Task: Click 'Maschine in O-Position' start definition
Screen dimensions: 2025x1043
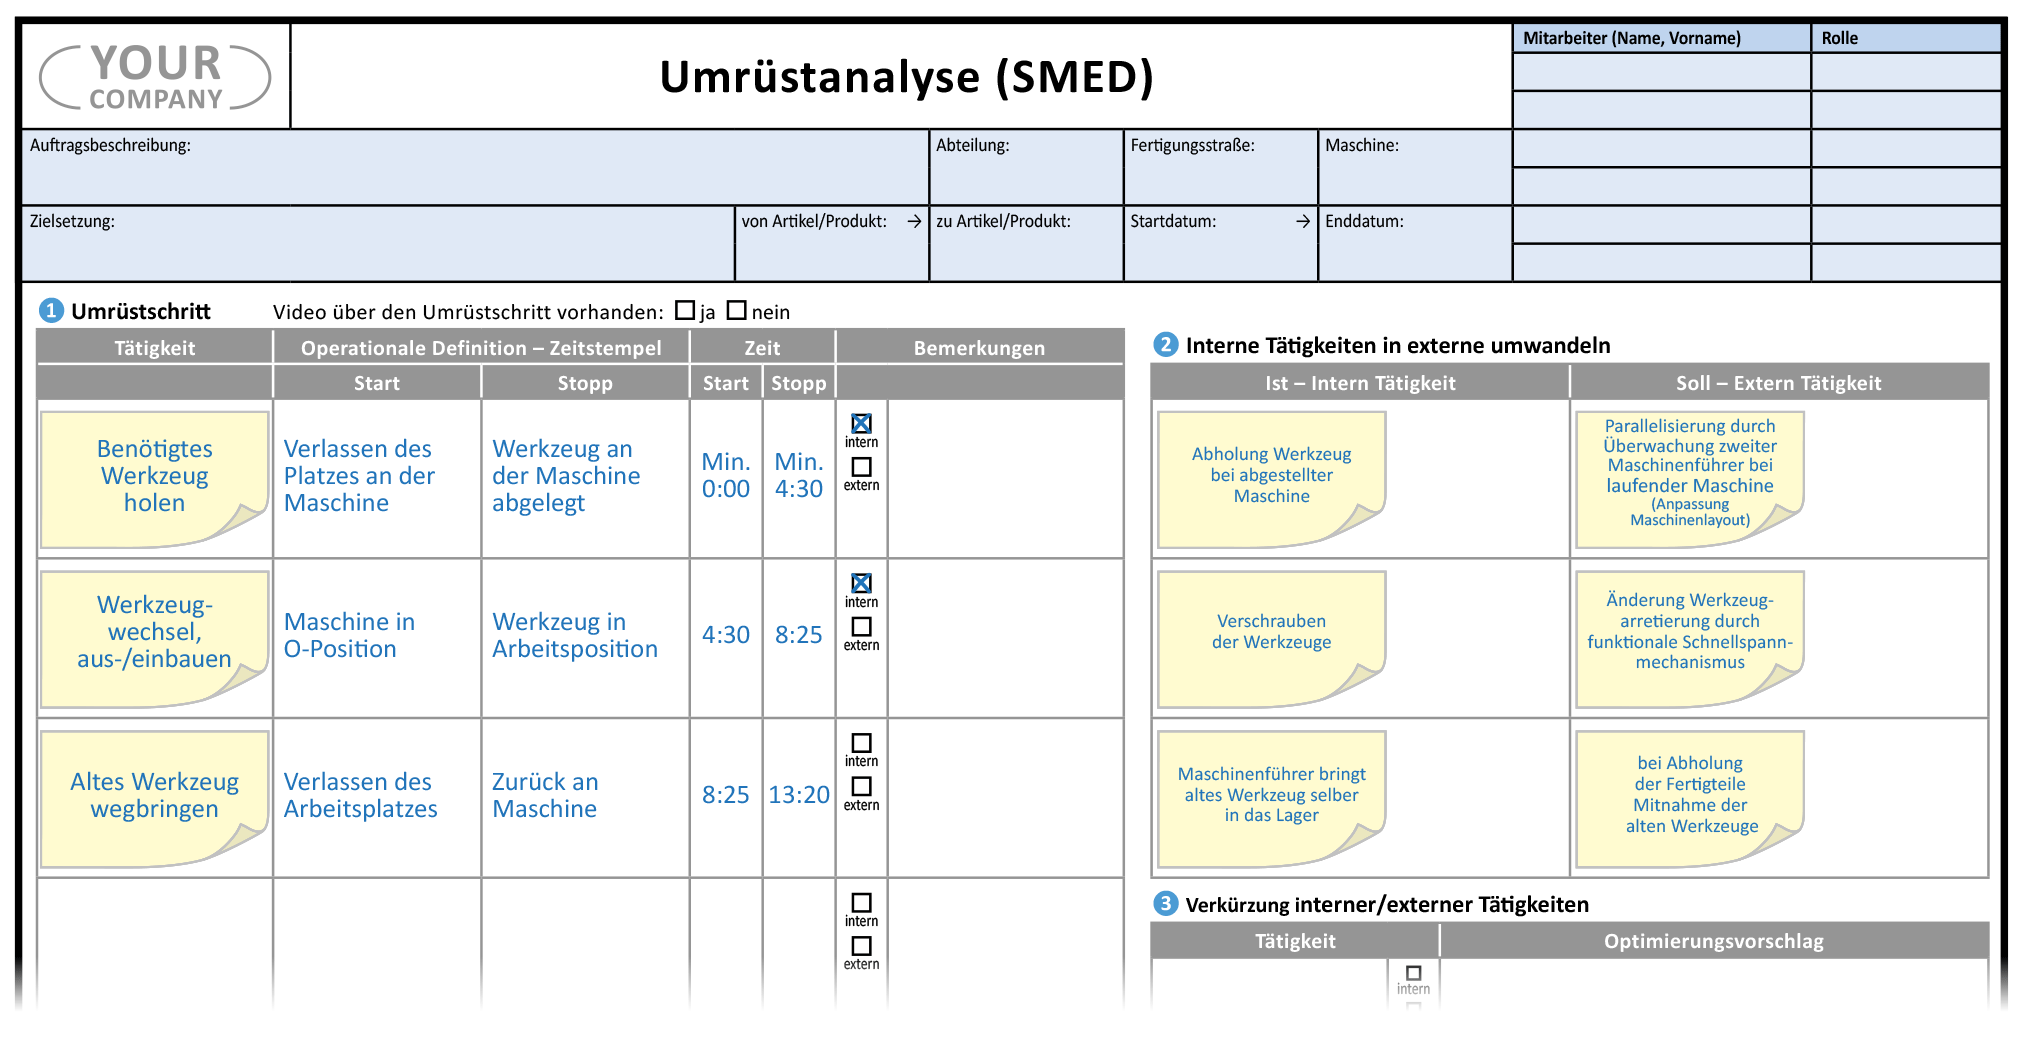Action: 349,635
